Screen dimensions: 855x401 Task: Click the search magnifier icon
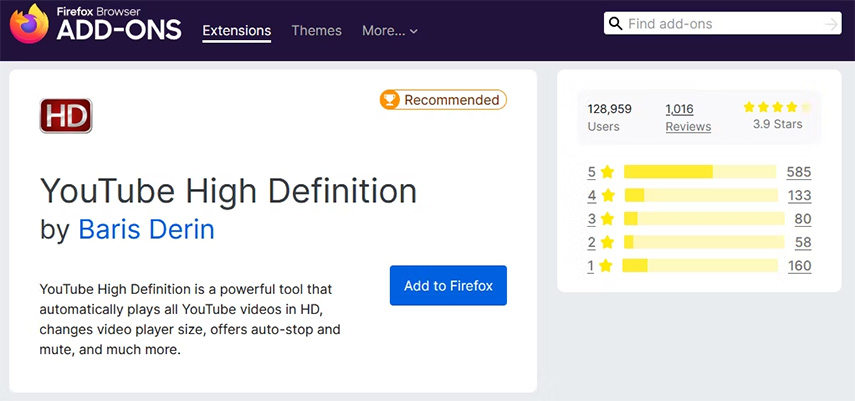[616, 23]
